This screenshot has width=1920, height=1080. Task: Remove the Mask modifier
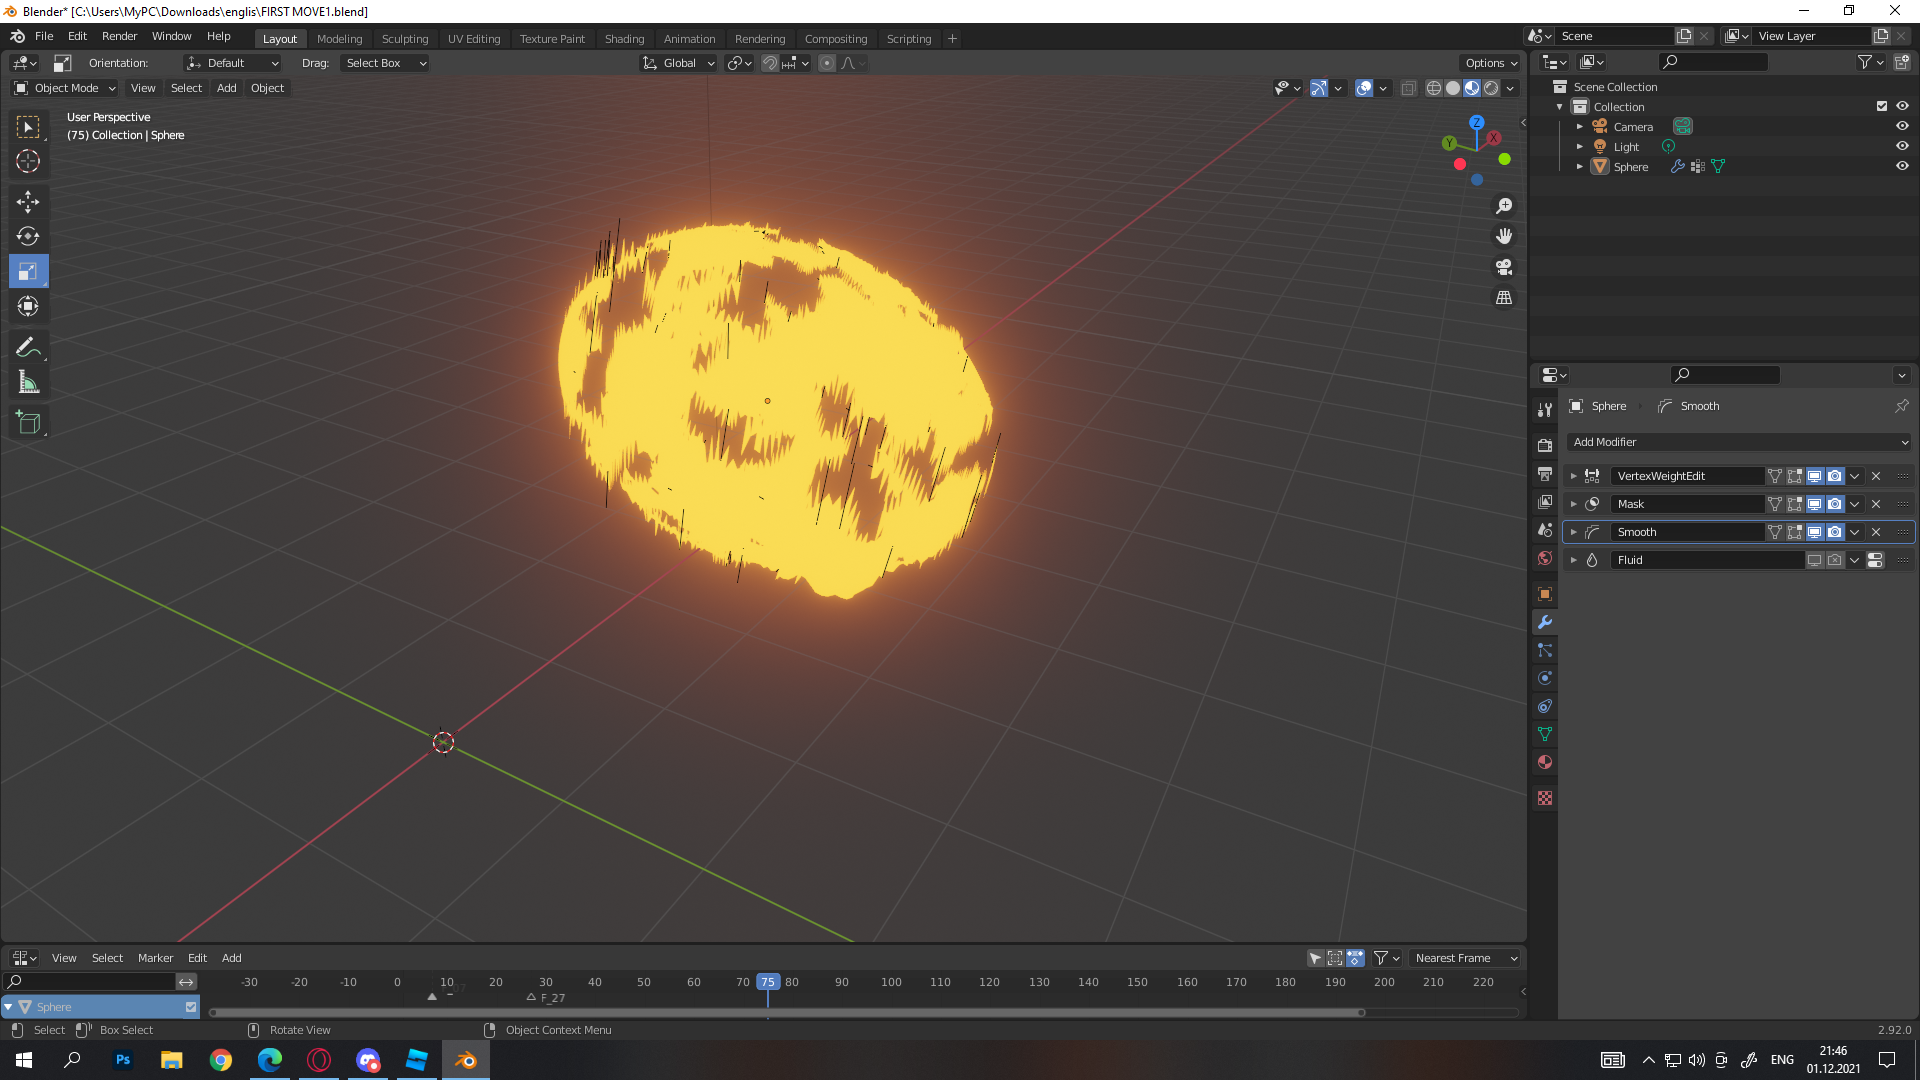pos(1876,504)
